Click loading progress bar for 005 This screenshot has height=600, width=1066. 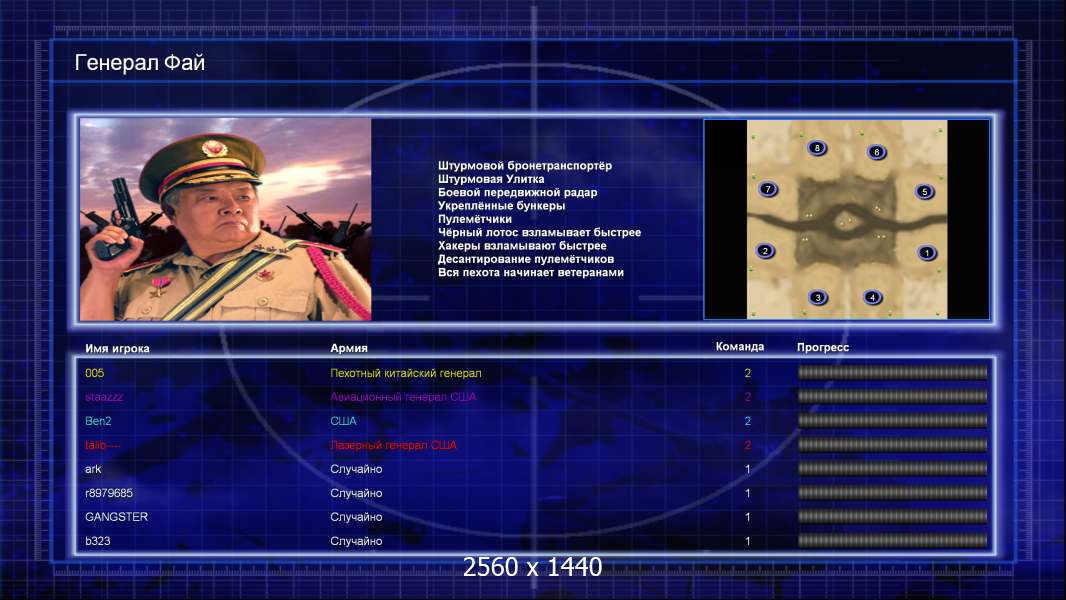pyautogui.click(x=893, y=372)
